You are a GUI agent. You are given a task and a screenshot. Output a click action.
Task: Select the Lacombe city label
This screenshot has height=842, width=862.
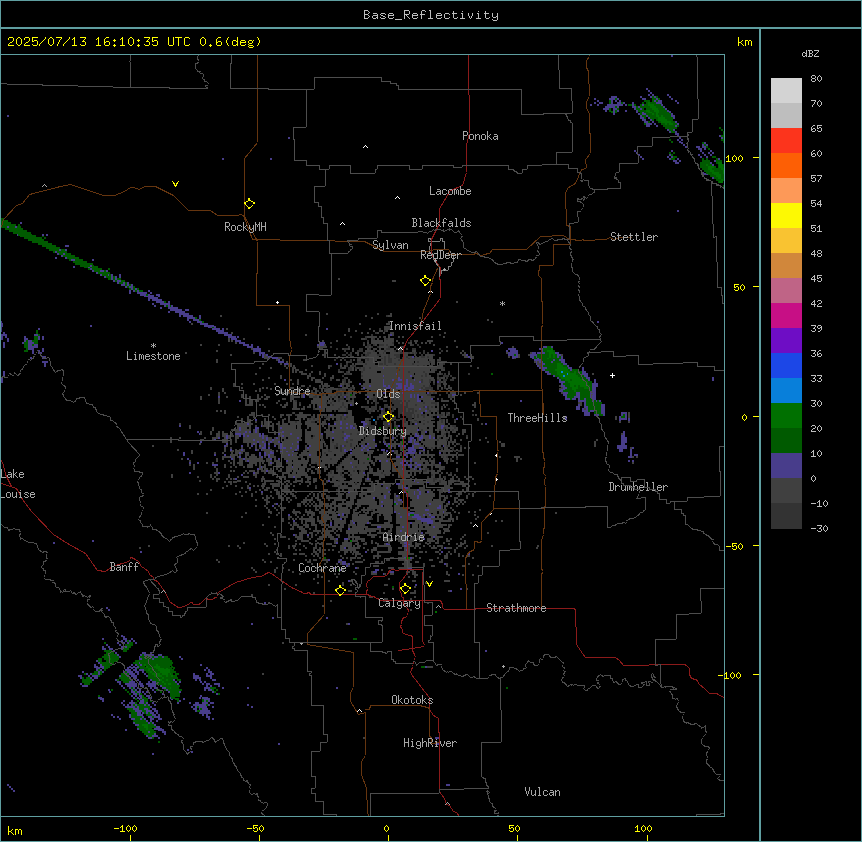coord(450,191)
